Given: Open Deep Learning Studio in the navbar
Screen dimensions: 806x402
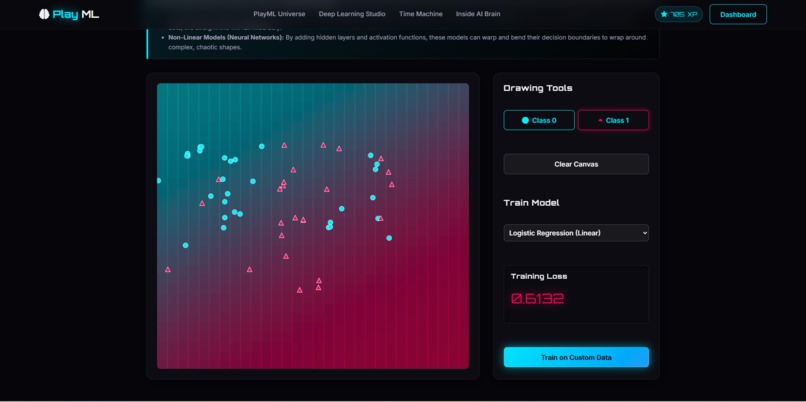Looking at the screenshot, I should point(352,14).
